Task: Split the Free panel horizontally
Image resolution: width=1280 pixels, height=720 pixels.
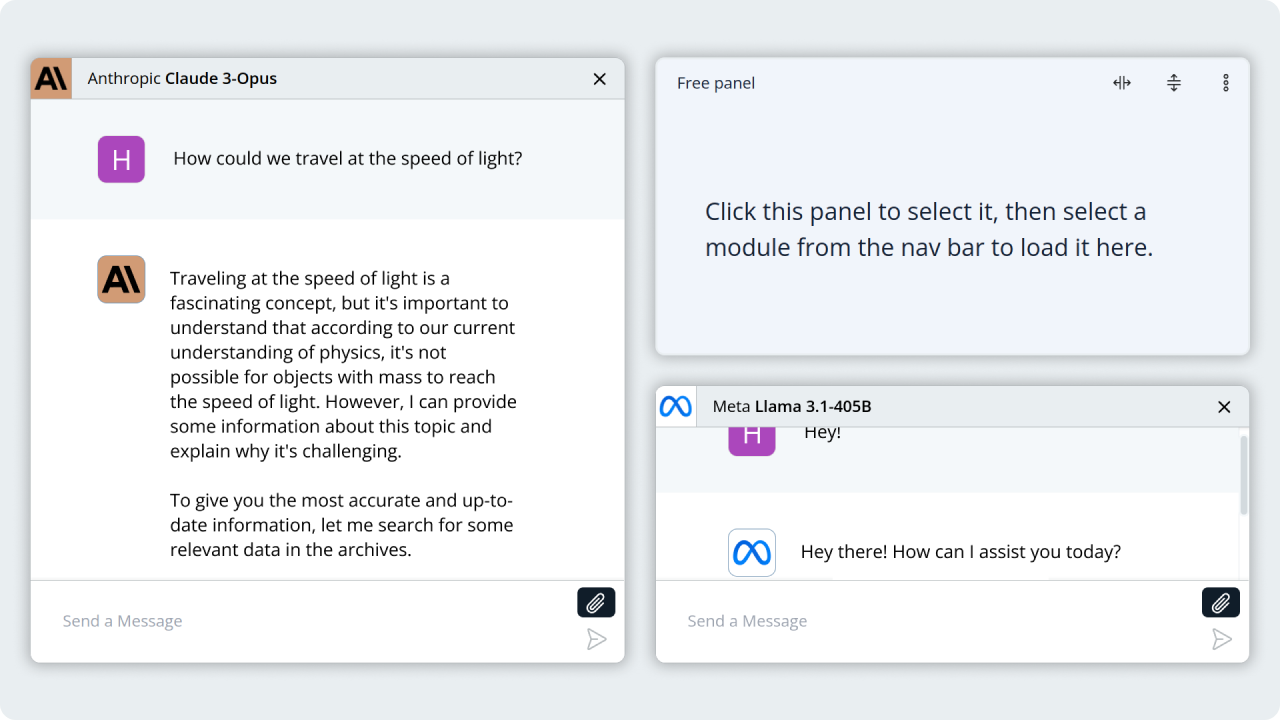Action: (x=1122, y=83)
